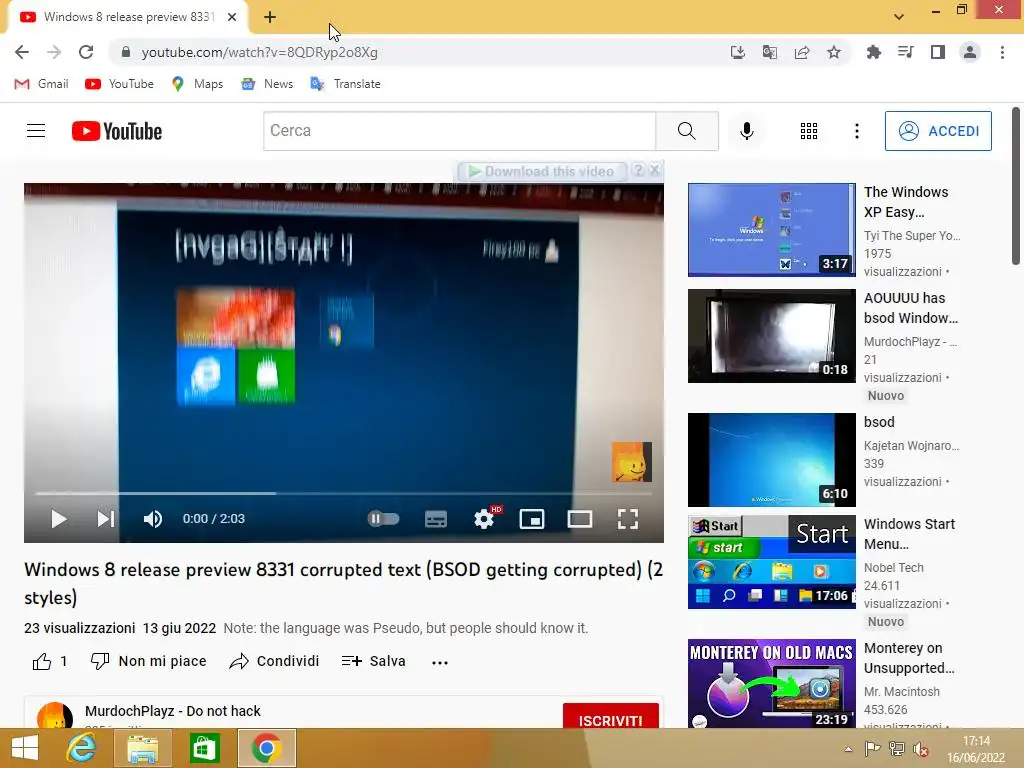Viewport: 1024px width, 768px height.
Task: Toggle the Chrome side panel icon
Action: pyautogui.click(x=938, y=52)
